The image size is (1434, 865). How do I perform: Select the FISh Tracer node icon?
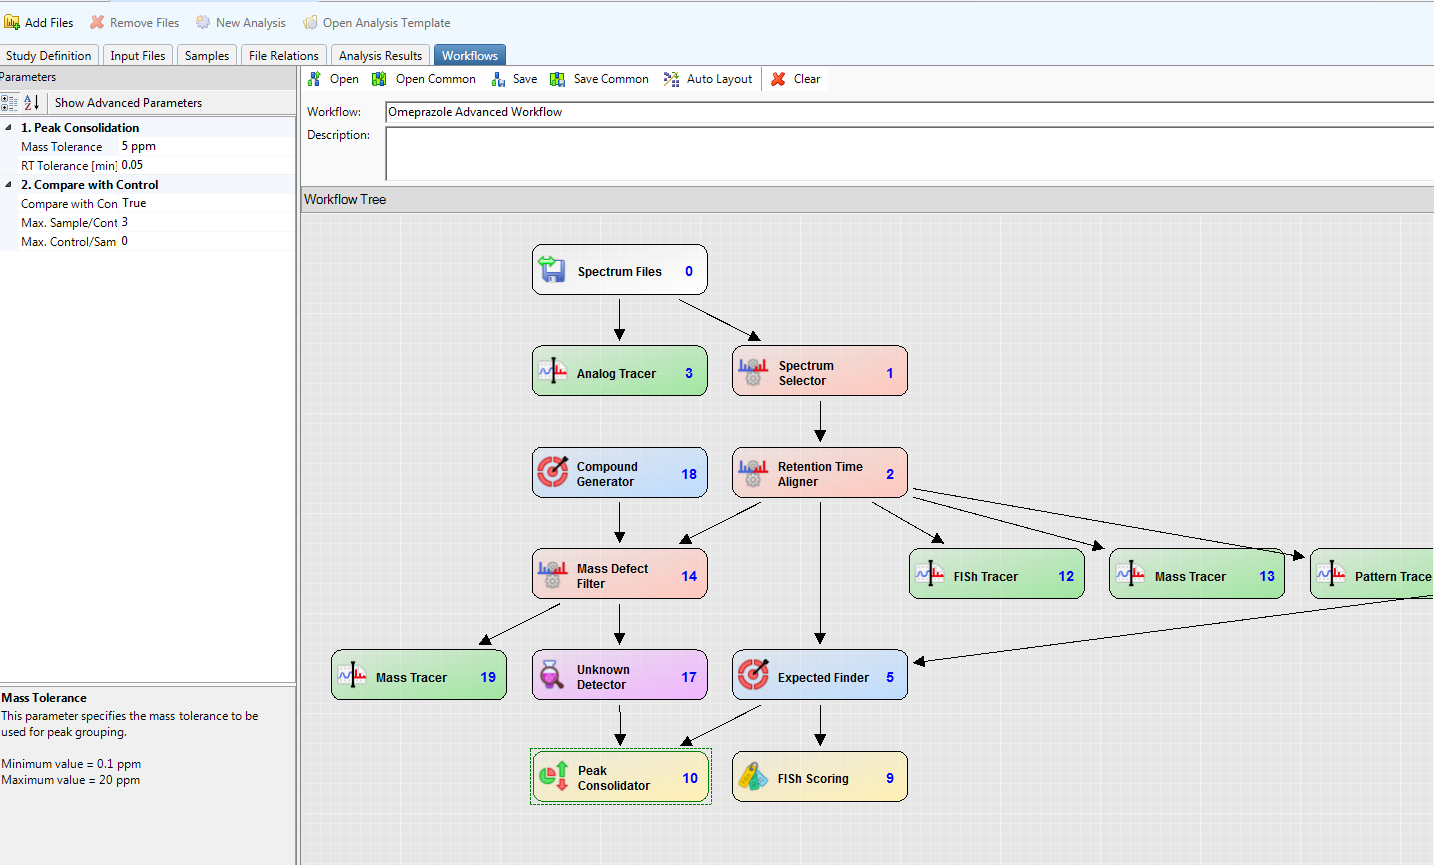[x=928, y=573]
